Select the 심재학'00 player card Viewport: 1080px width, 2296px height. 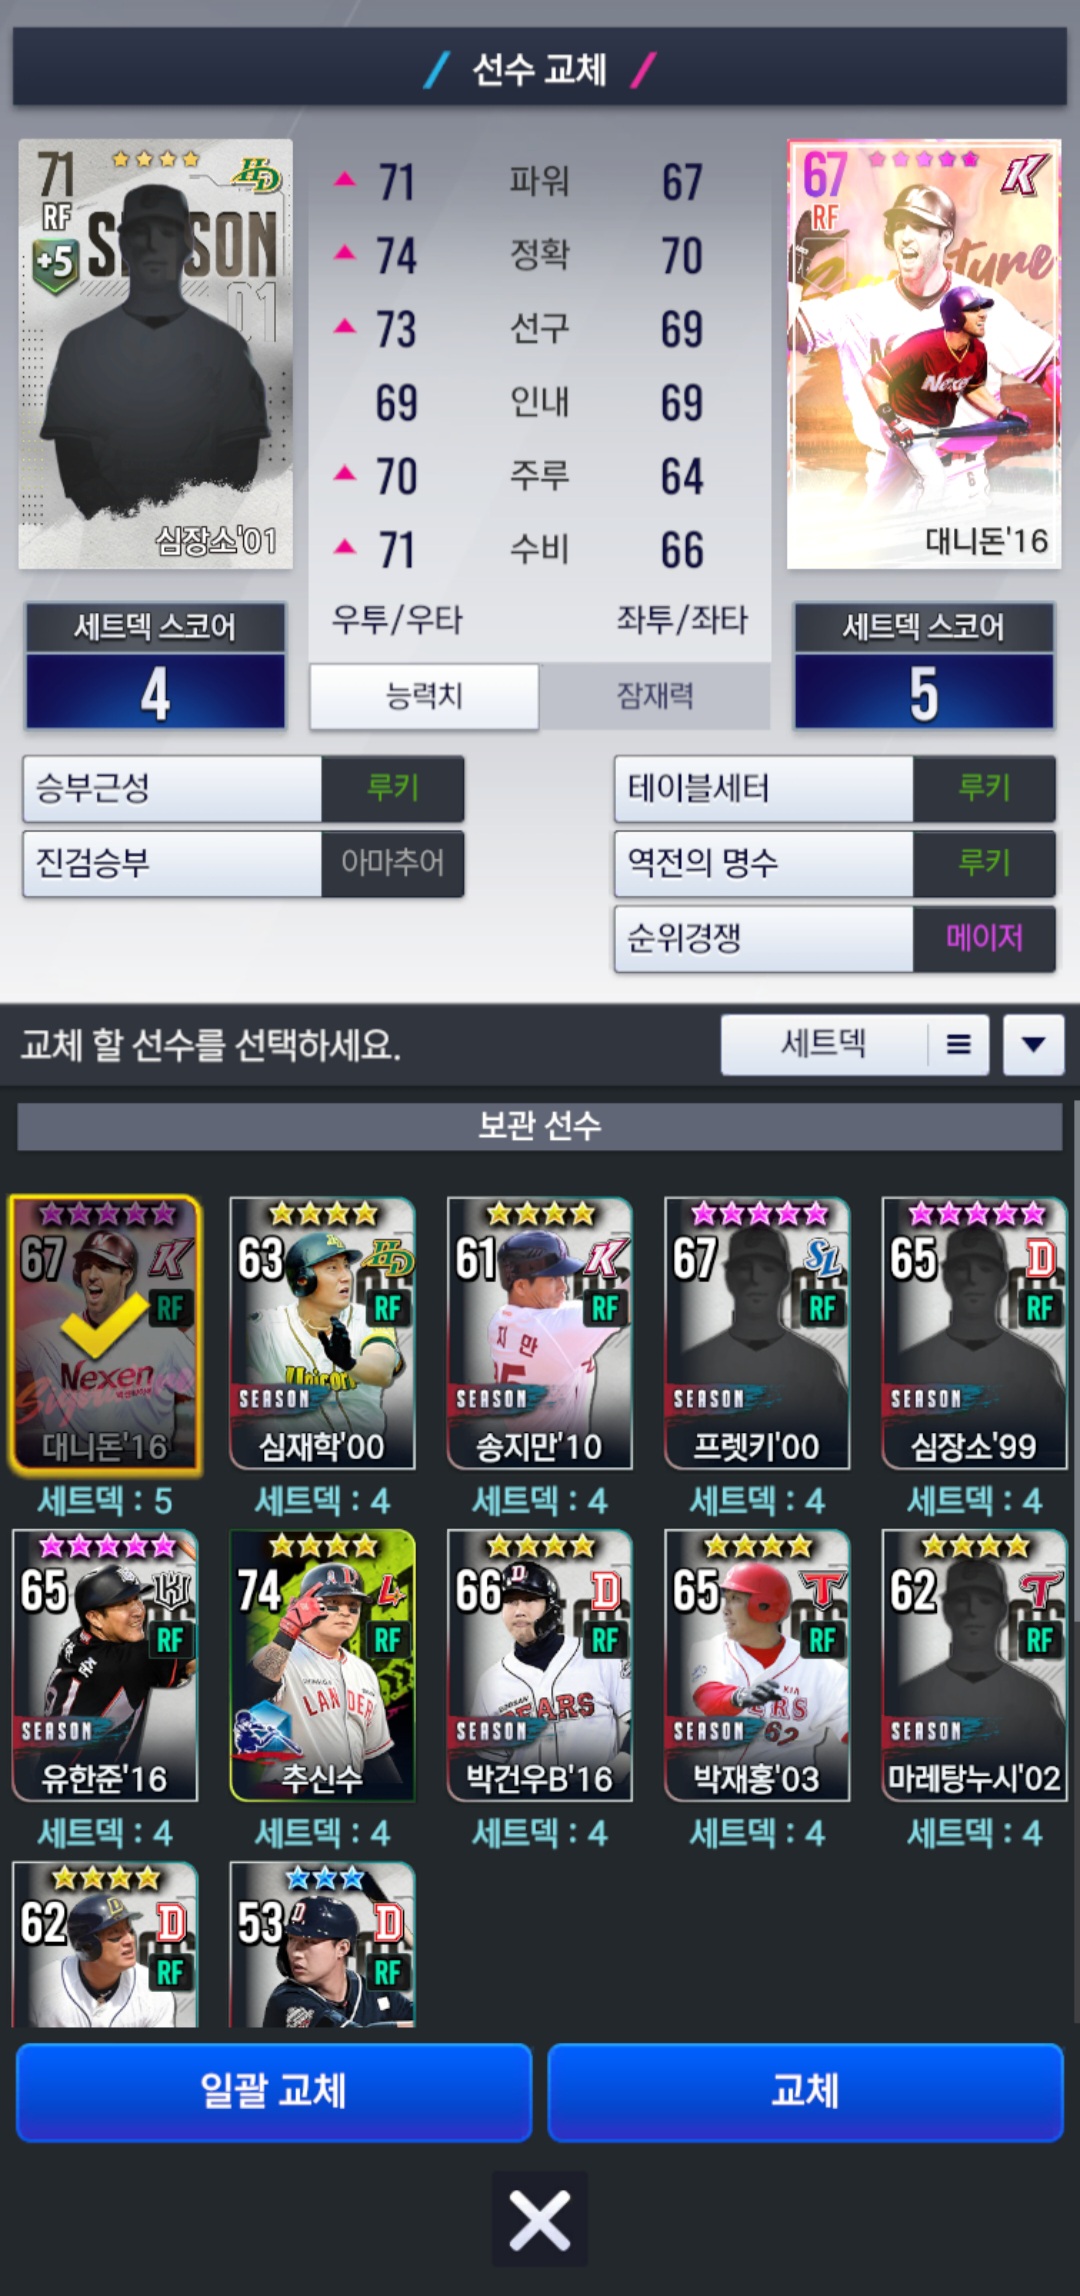[322, 1334]
